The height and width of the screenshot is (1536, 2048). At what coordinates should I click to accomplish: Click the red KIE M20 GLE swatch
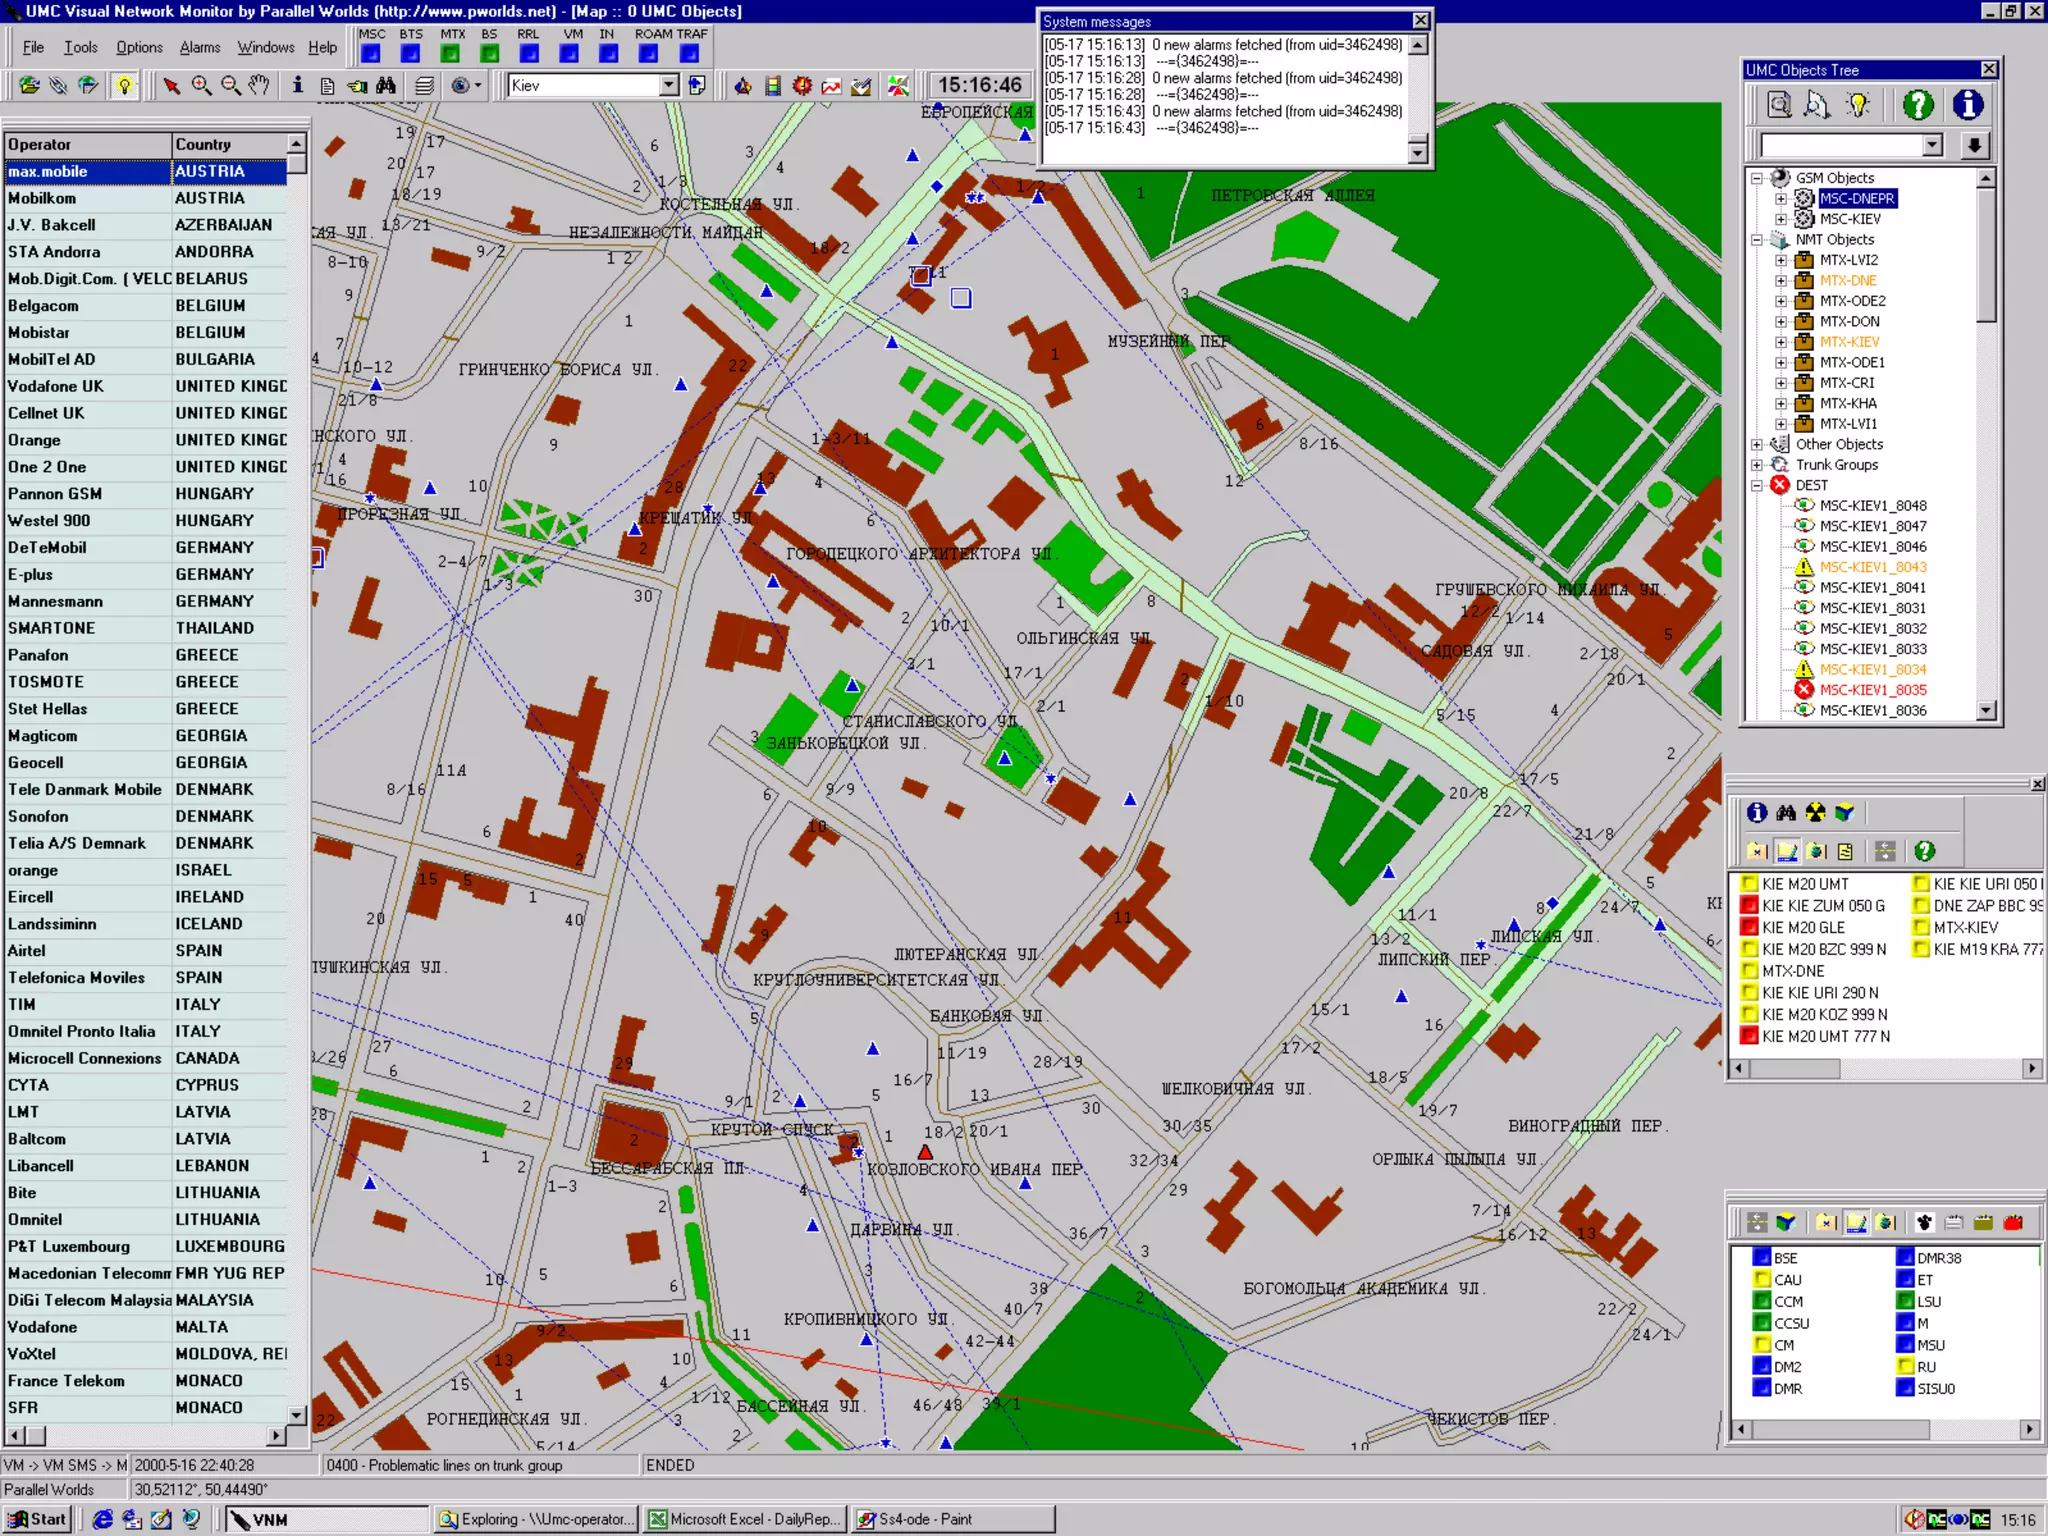(1749, 928)
